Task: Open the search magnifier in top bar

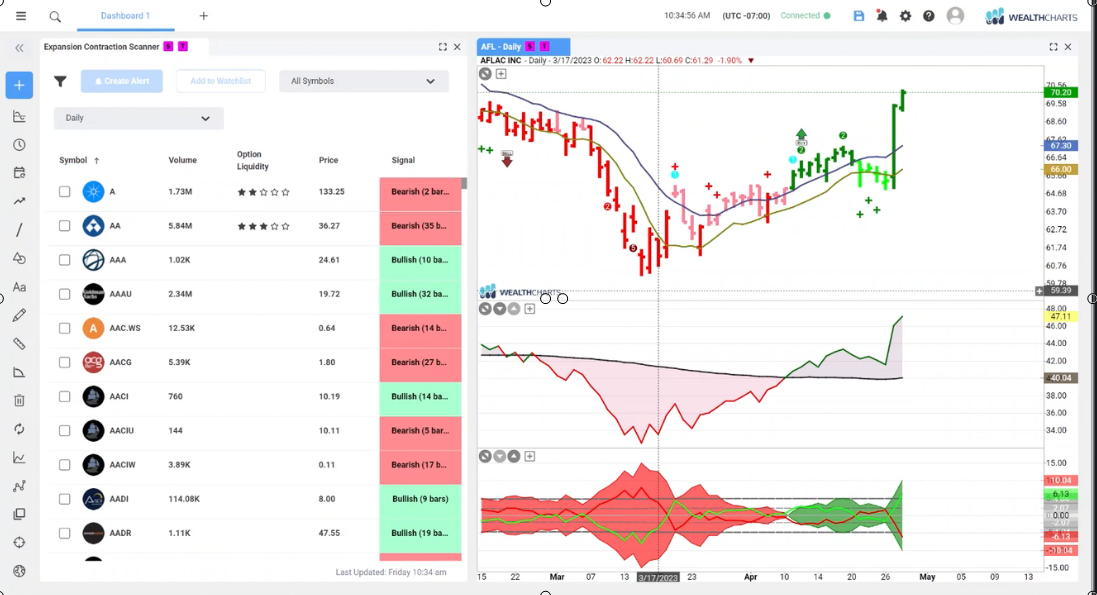Action: click(x=55, y=16)
